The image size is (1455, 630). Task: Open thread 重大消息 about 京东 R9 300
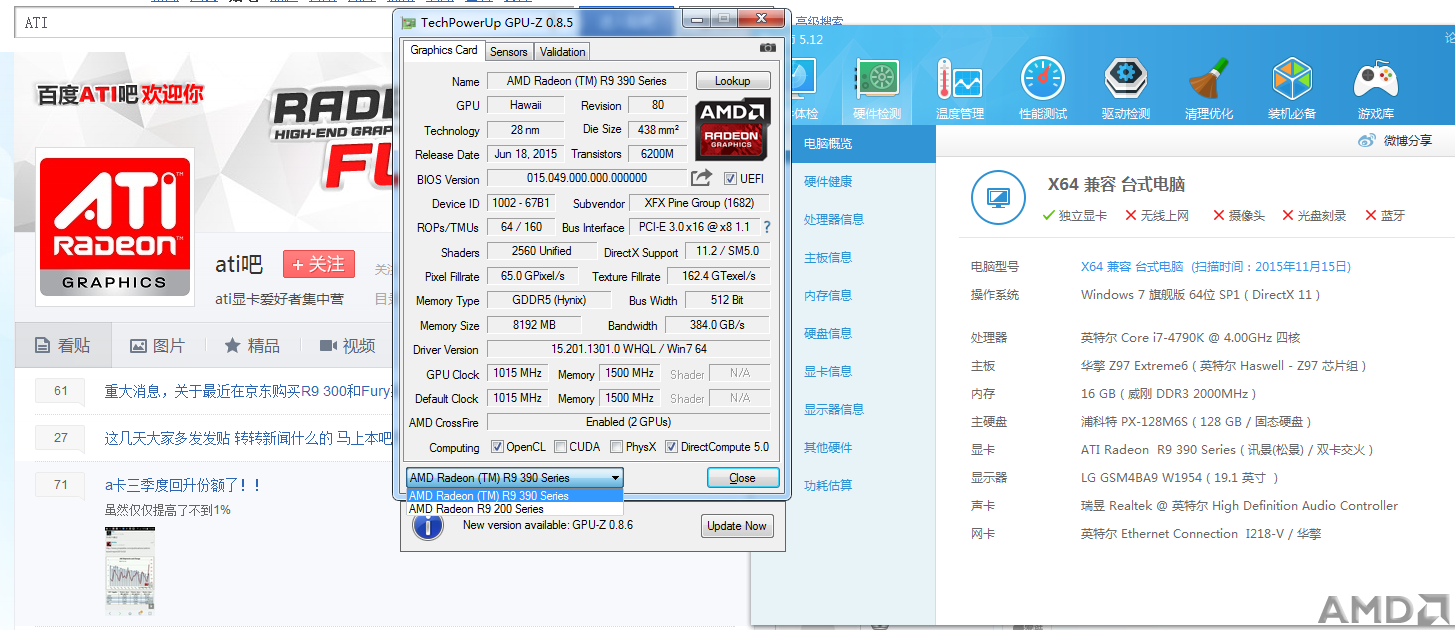[x=247, y=391]
